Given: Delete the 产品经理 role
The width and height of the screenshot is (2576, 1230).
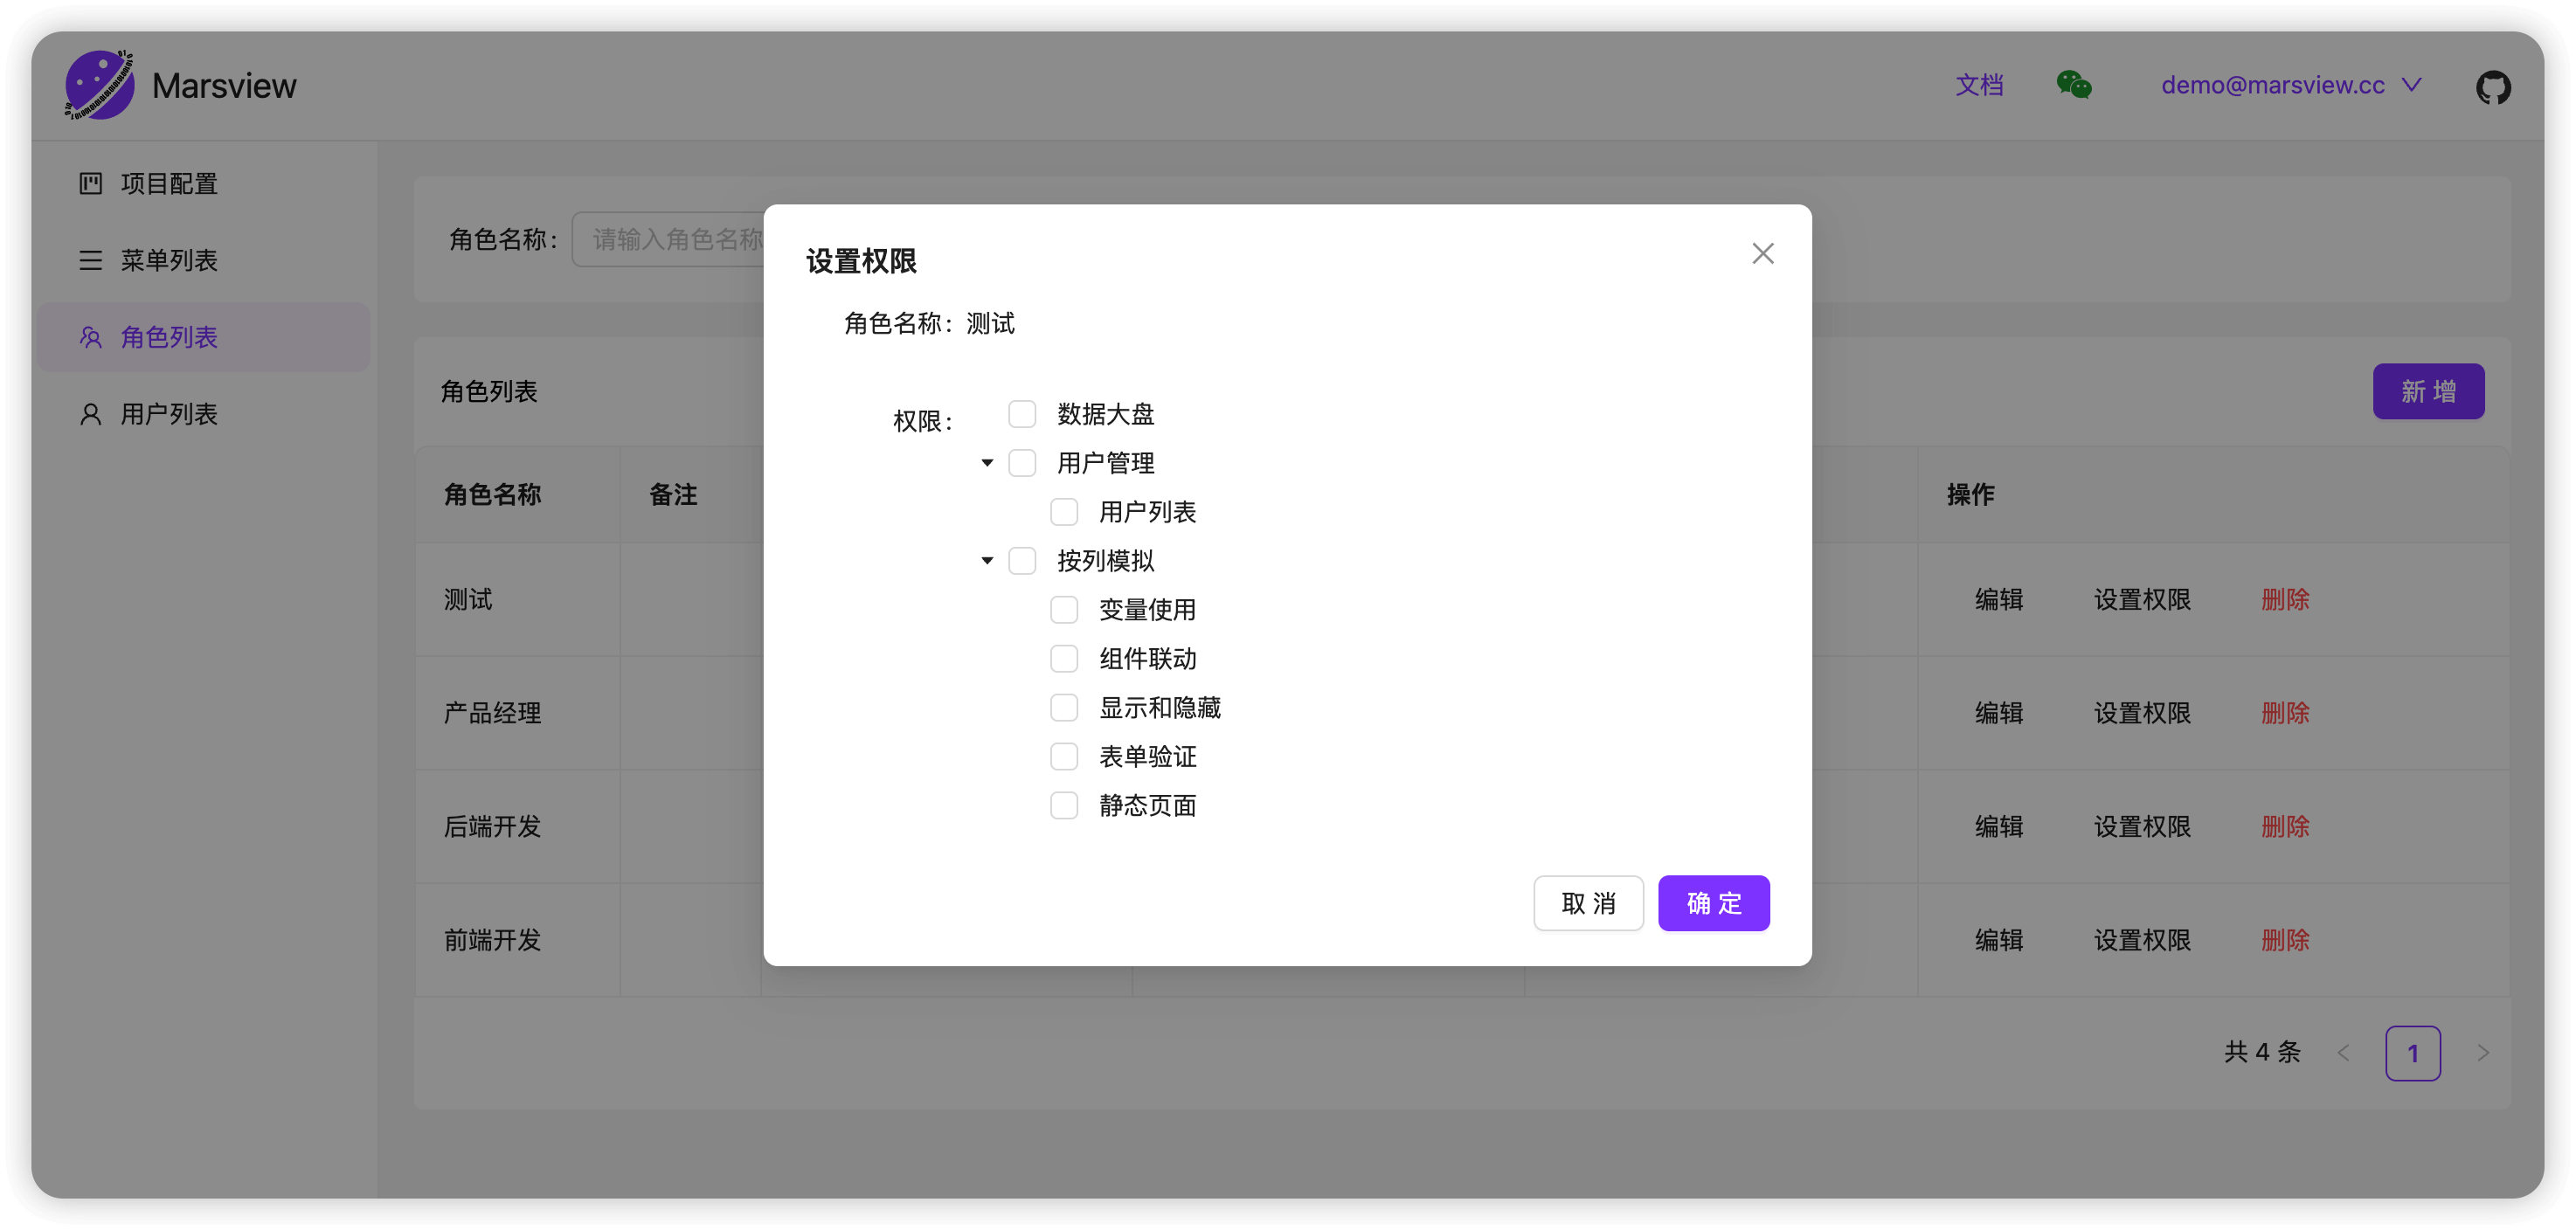Looking at the screenshot, I should (x=2285, y=713).
